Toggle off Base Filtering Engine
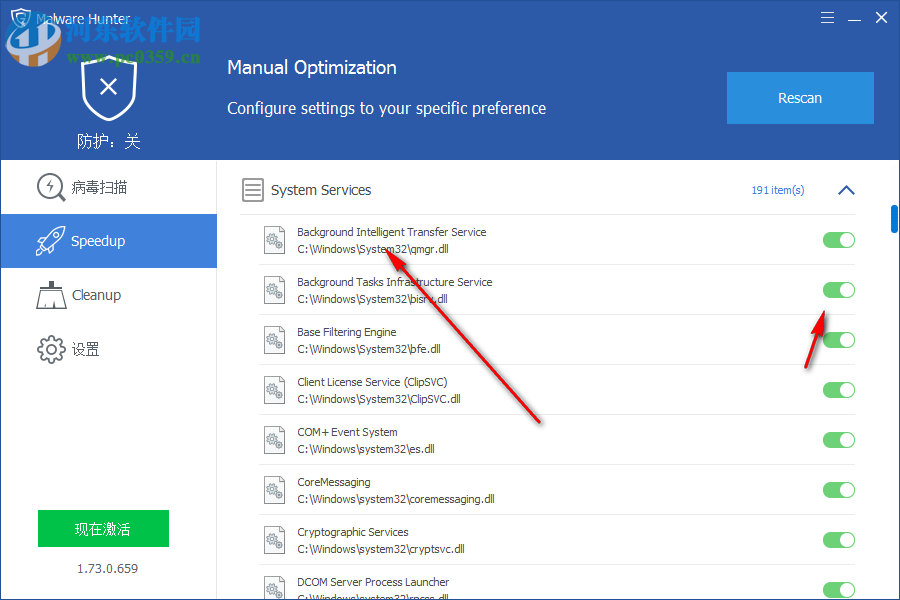 tap(838, 340)
